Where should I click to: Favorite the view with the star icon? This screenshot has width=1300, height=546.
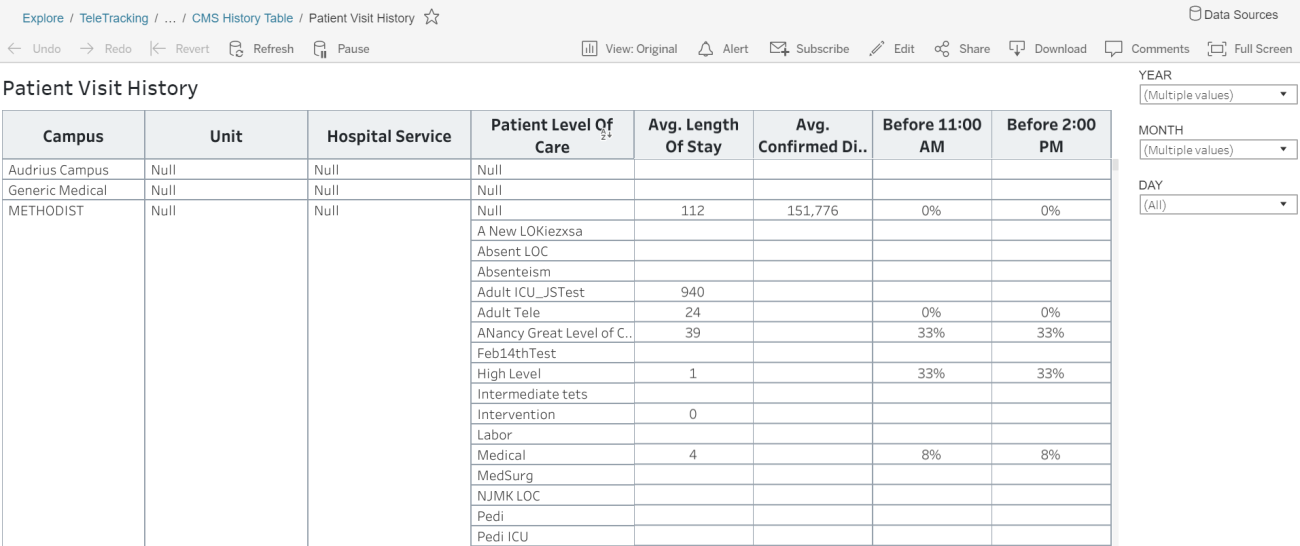pyautogui.click(x=433, y=17)
